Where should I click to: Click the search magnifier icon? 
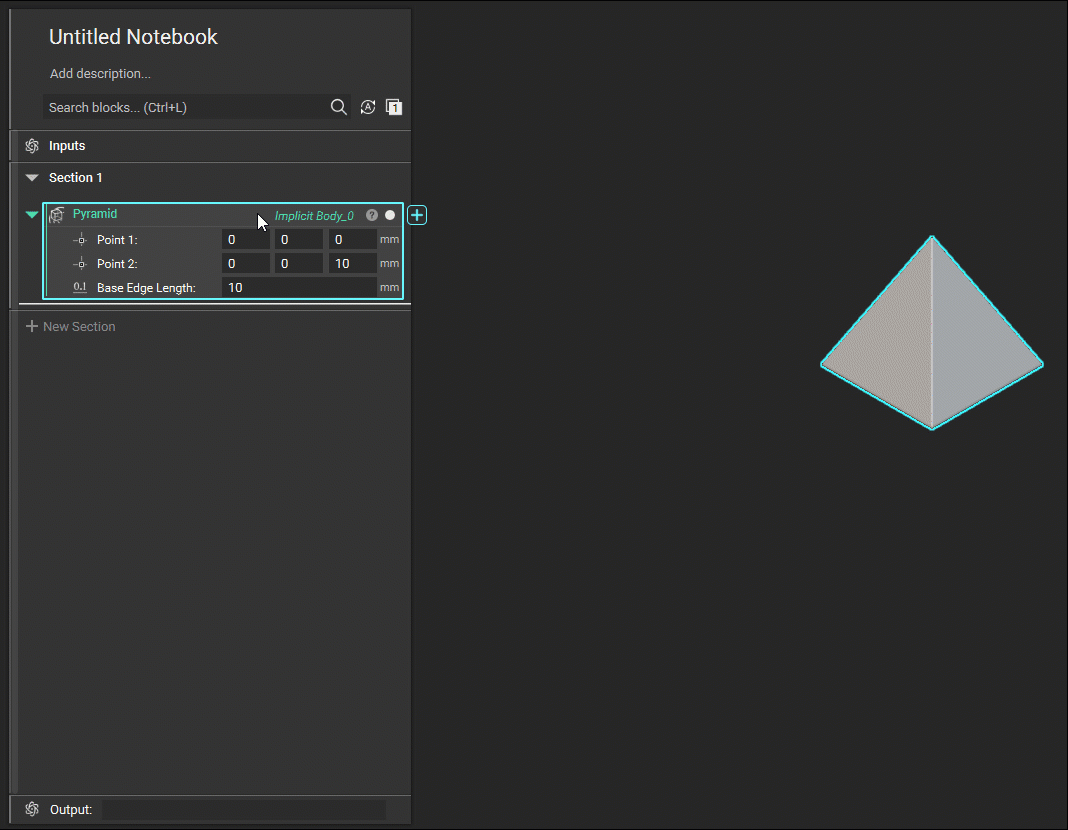pyautogui.click(x=339, y=107)
